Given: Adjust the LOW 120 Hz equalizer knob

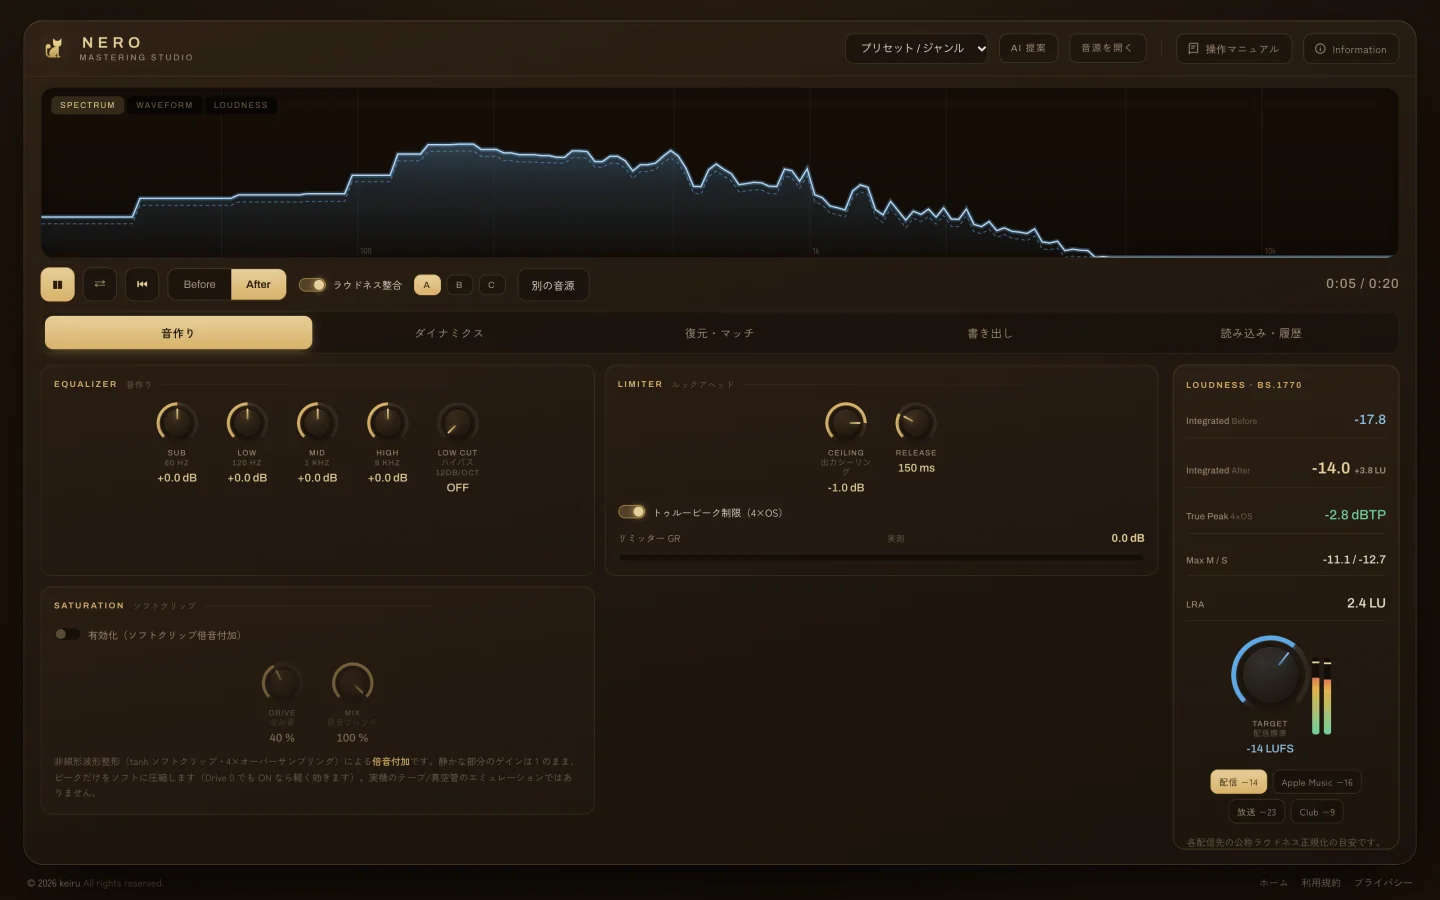Looking at the screenshot, I should (x=247, y=422).
